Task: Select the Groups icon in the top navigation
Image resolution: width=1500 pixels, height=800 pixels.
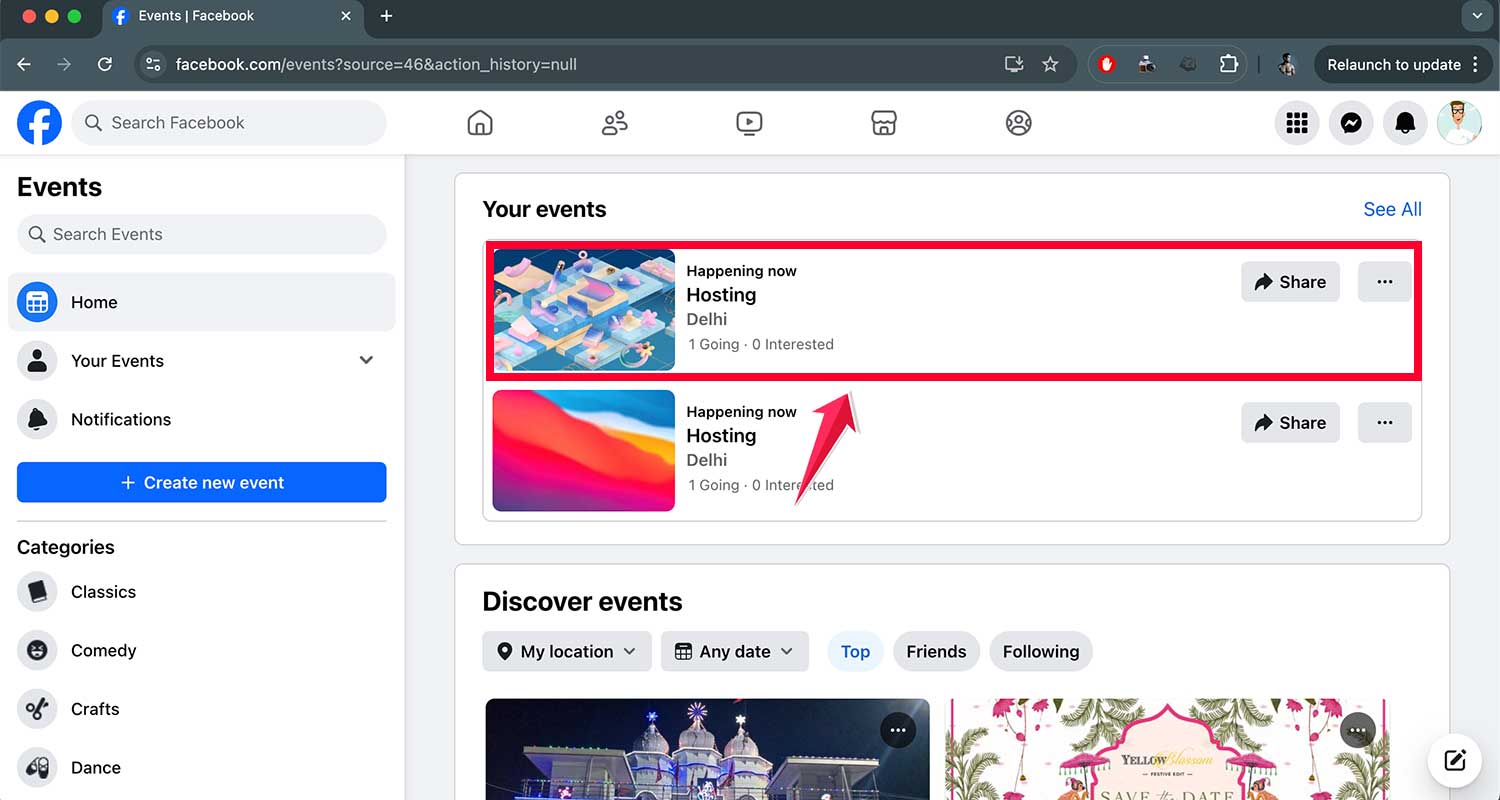Action: [x=614, y=122]
